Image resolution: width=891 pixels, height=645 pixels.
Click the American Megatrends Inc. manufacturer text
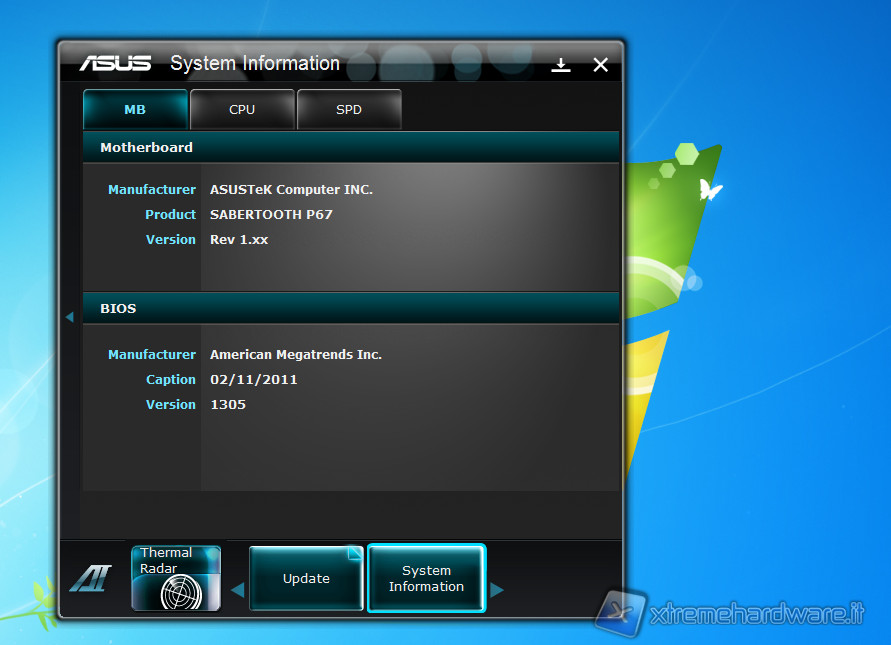pyautogui.click(x=296, y=355)
